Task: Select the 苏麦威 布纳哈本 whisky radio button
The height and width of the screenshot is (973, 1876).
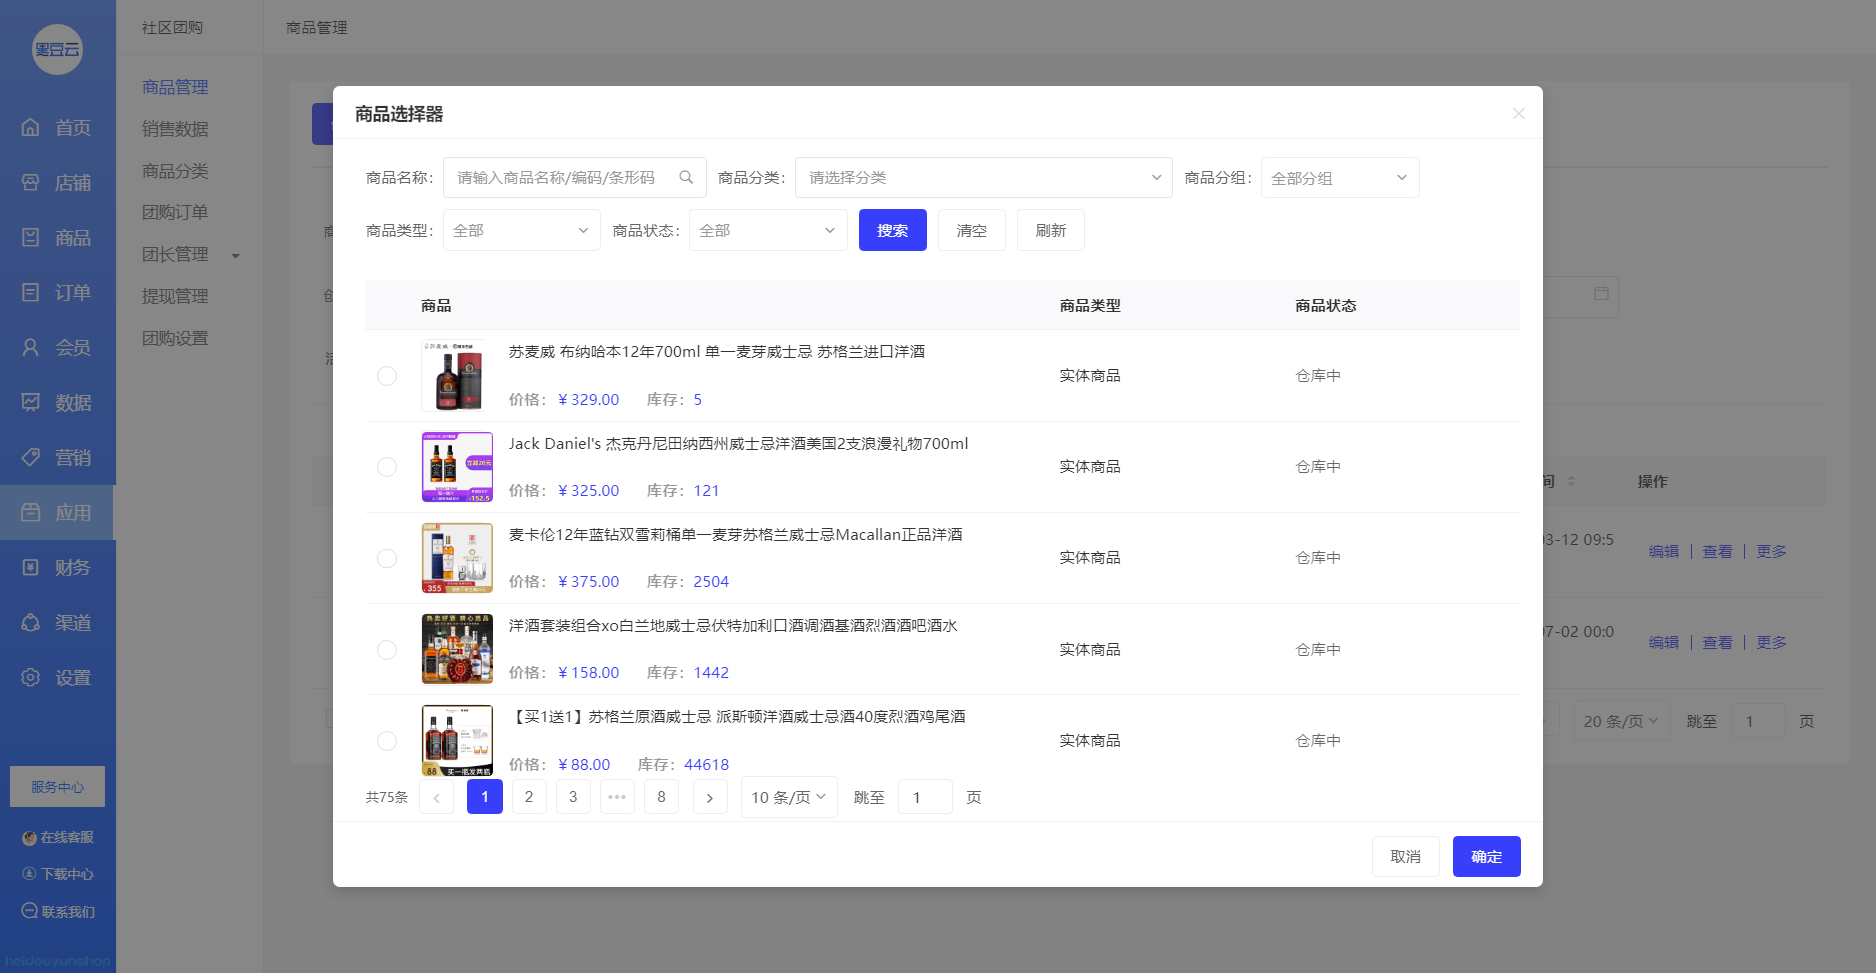Action: tap(387, 376)
